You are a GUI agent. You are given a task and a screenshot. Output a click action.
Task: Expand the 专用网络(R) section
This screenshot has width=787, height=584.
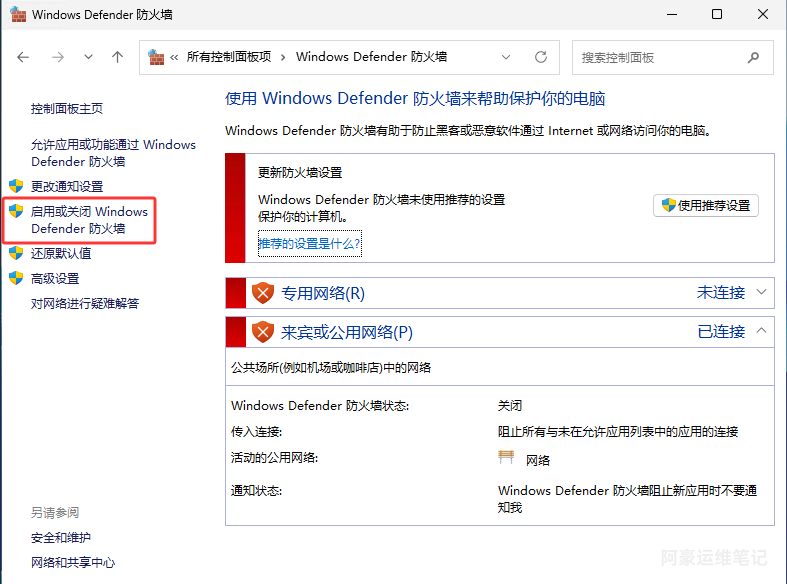[x=762, y=292]
